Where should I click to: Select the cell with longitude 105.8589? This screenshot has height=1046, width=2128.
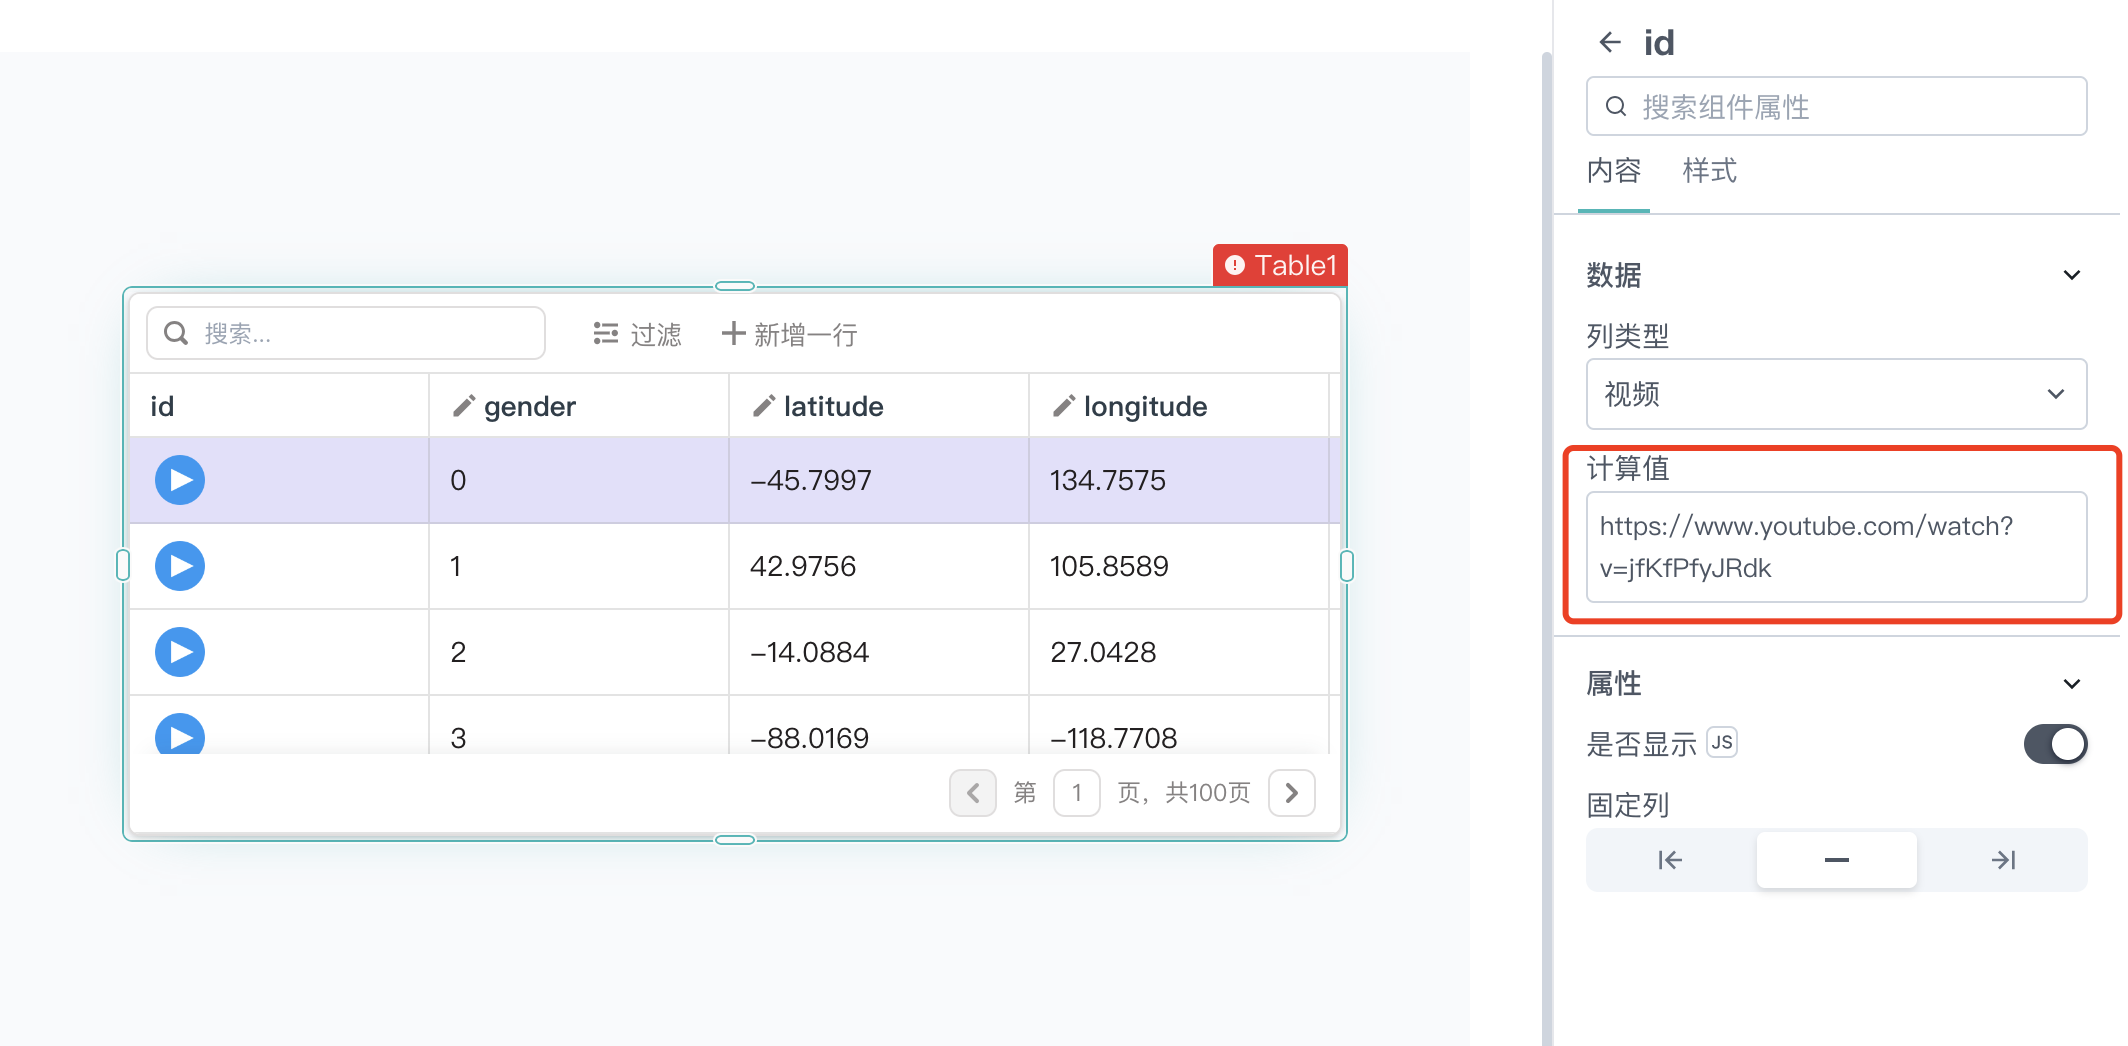pos(1179,566)
